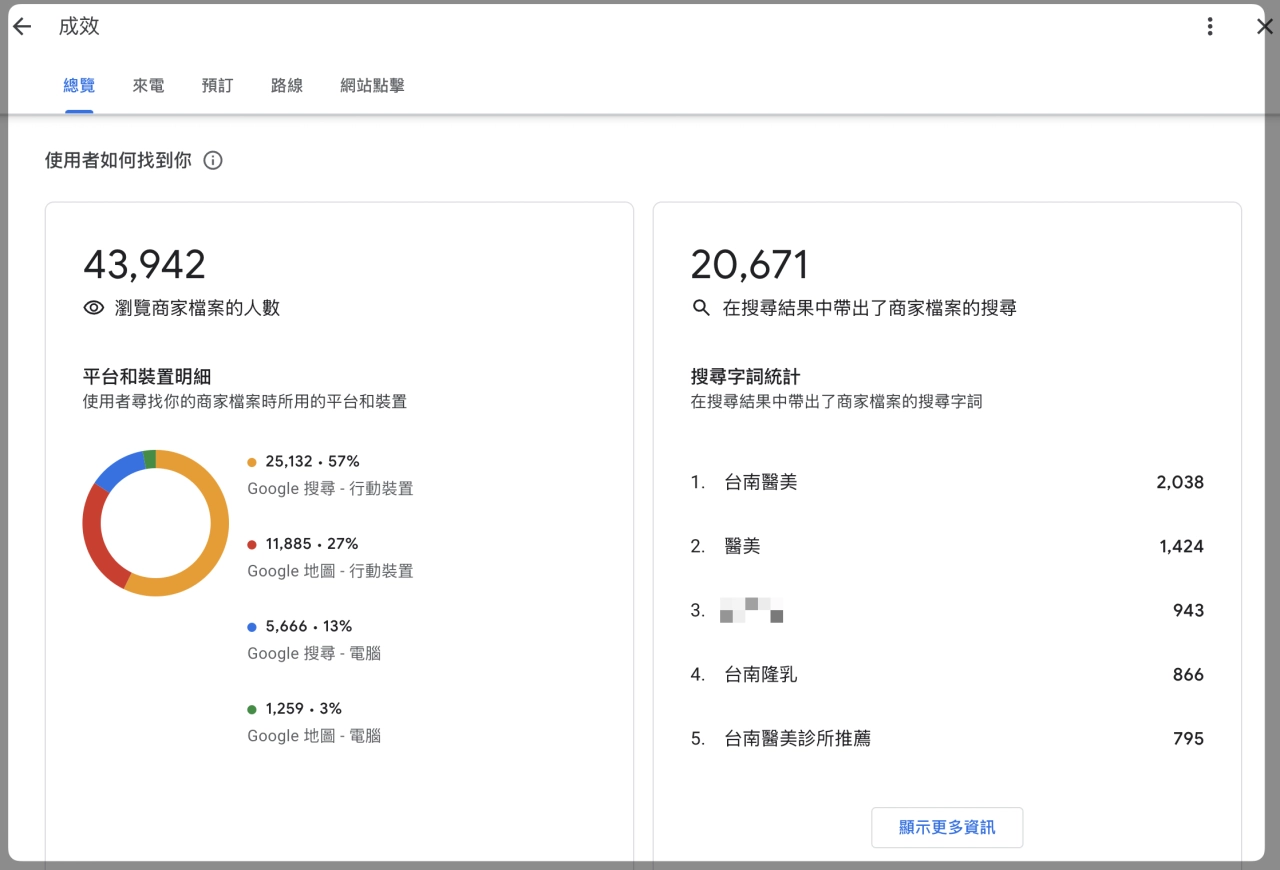
Task: Click the search term 台南醫美診所推薦
Action: pyautogui.click(x=798, y=739)
